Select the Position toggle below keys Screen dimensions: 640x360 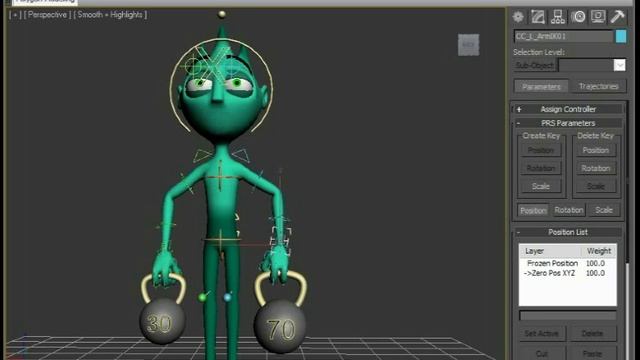coord(533,210)
